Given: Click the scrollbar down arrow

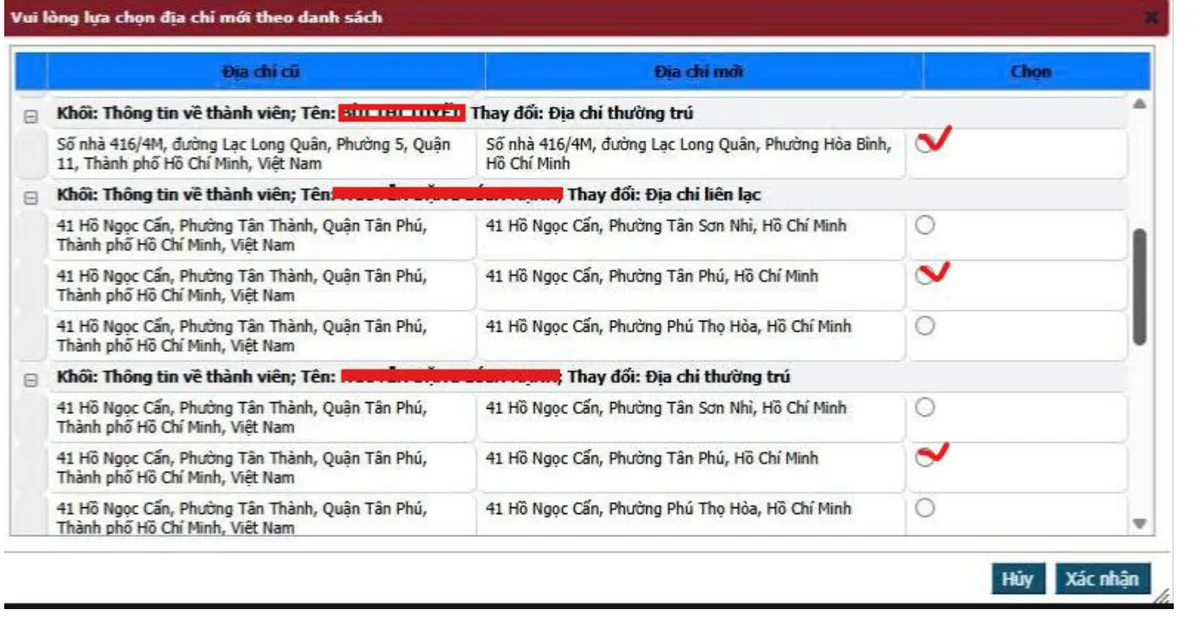Looking at the screenshot, I should tap(1139, 523).
